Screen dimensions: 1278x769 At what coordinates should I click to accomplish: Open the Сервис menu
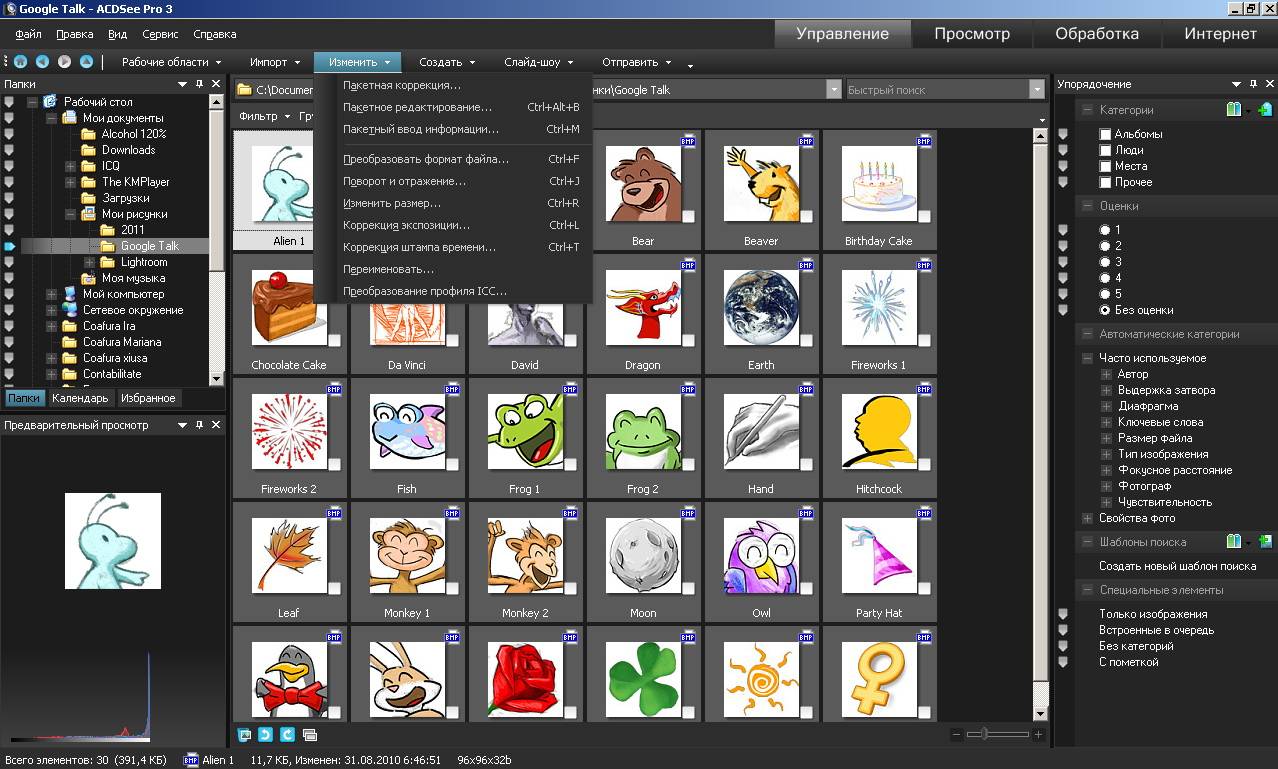coord(160,34)
